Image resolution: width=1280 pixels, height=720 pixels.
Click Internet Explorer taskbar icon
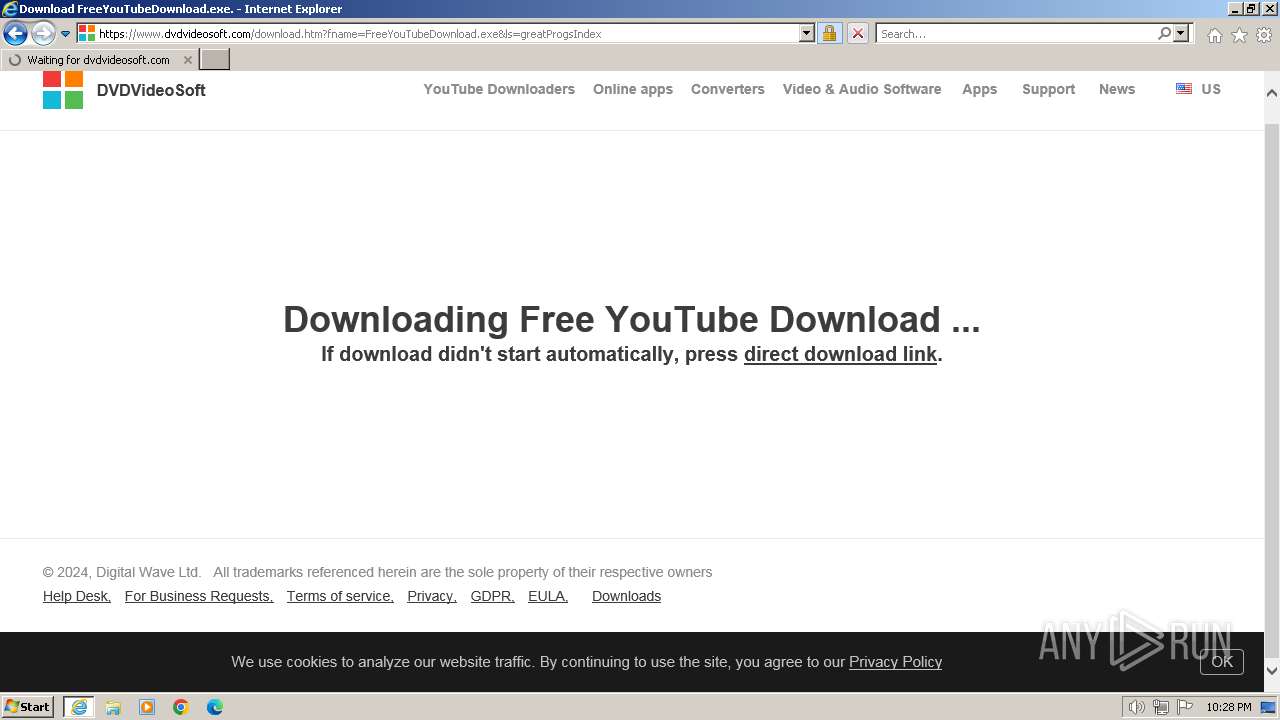point(79,707)
